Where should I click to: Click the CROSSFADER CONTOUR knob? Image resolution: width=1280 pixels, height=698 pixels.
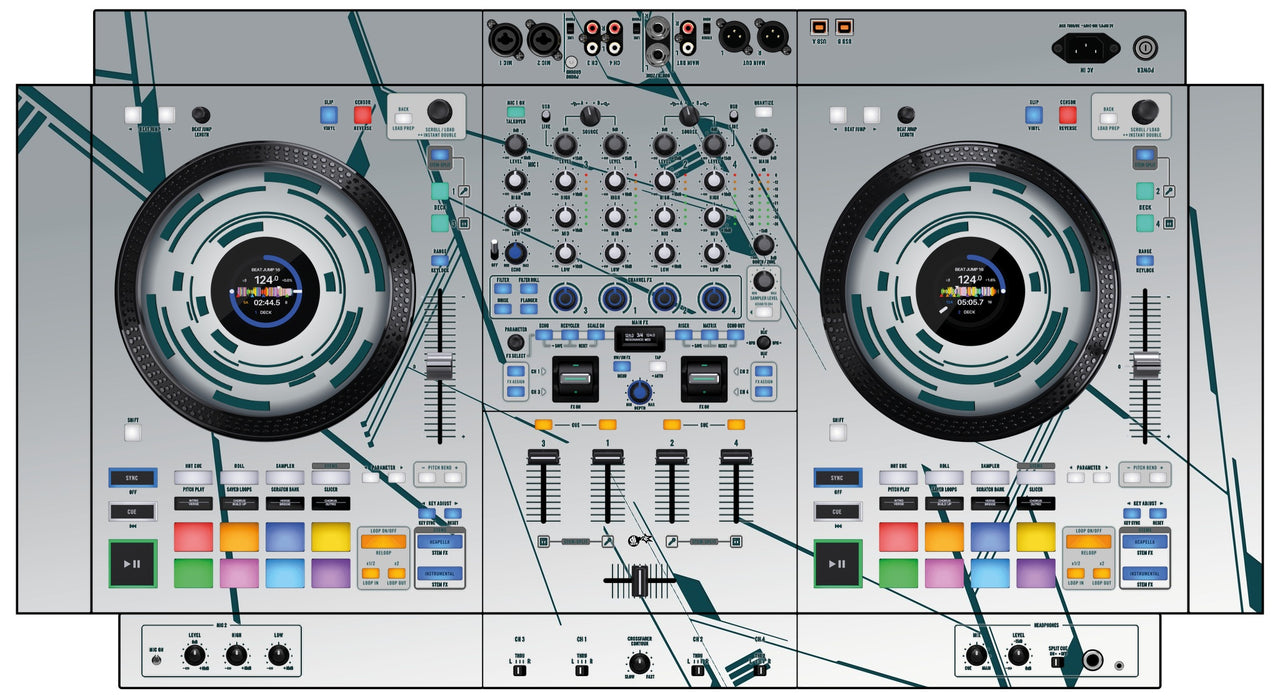(x=639, y=662)
